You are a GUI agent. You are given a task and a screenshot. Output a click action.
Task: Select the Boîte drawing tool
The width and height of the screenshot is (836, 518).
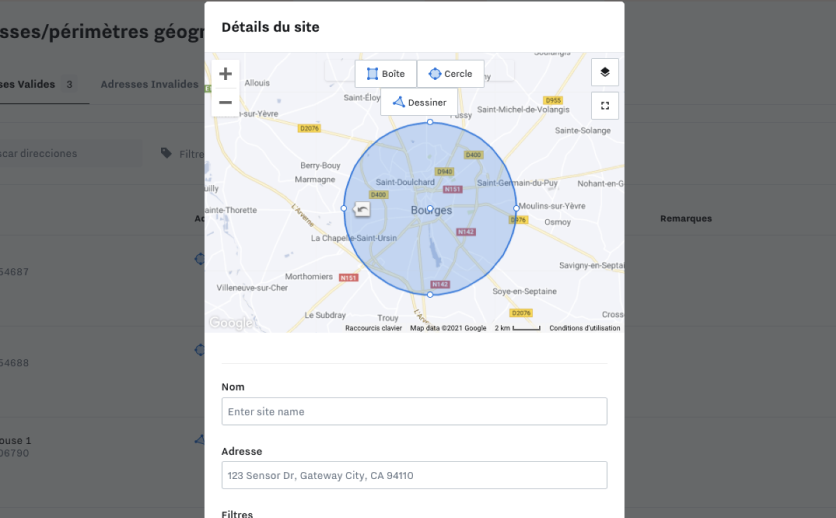click(x=386, y=74)
